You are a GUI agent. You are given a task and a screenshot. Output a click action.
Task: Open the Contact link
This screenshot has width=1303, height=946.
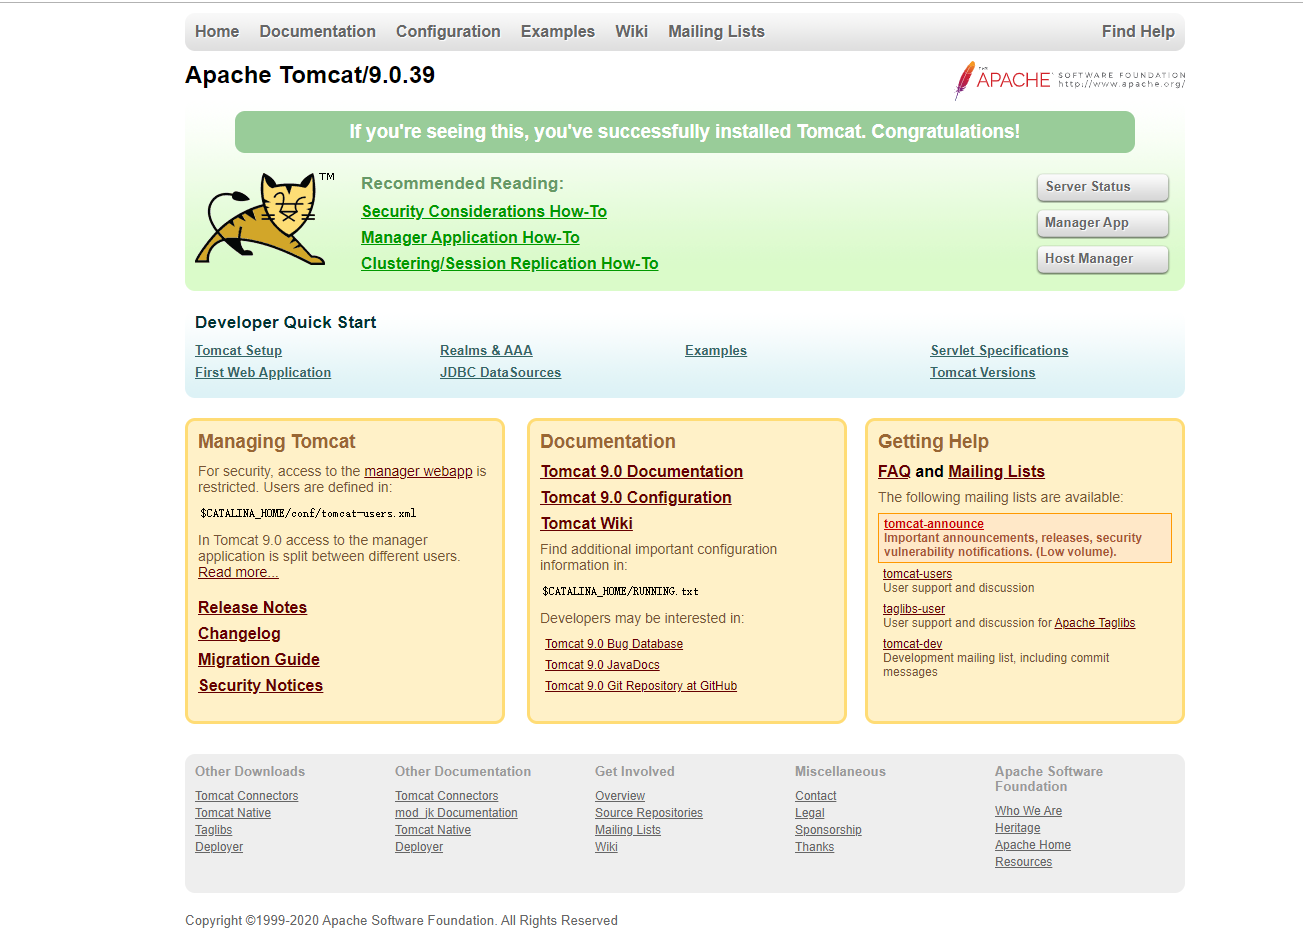(816, 796)
